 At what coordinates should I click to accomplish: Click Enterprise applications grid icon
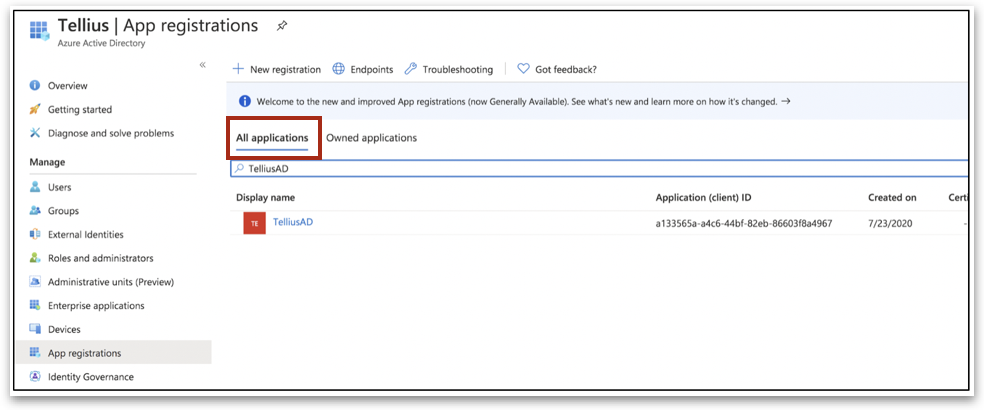pos(35,305)
